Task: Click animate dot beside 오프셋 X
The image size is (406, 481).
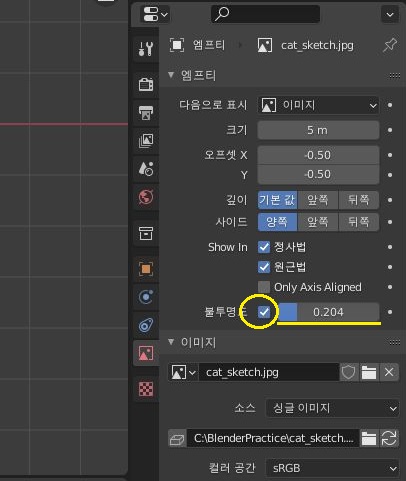Action: pos(390,155)
